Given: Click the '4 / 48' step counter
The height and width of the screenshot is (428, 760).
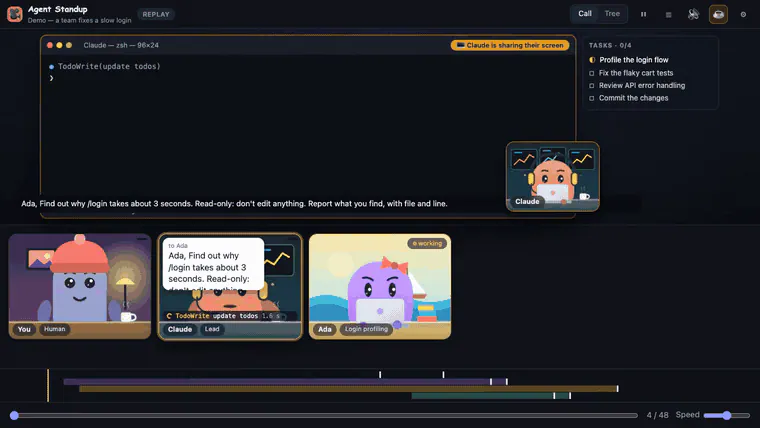Looking at the screenshot, I should tap(657, 415).
